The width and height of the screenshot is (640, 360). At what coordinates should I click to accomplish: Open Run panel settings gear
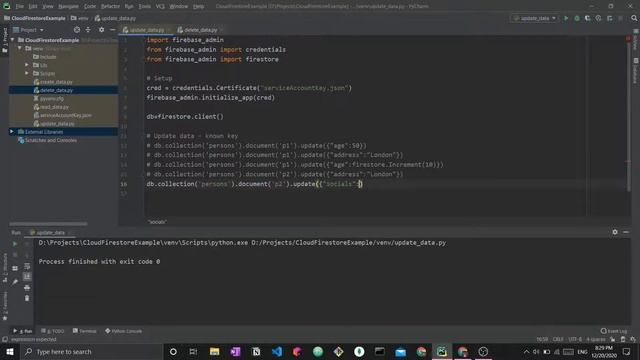tap(615, 232)
